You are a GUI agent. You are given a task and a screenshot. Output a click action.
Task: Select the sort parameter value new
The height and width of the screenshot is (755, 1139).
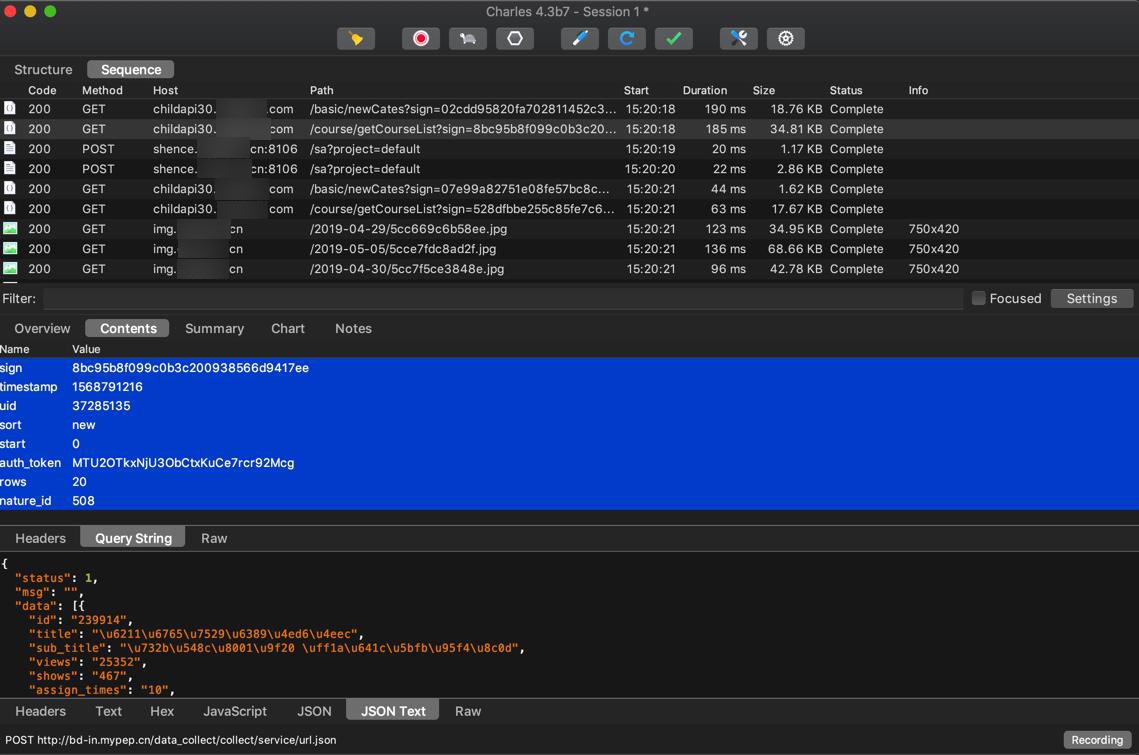(84, 424)
